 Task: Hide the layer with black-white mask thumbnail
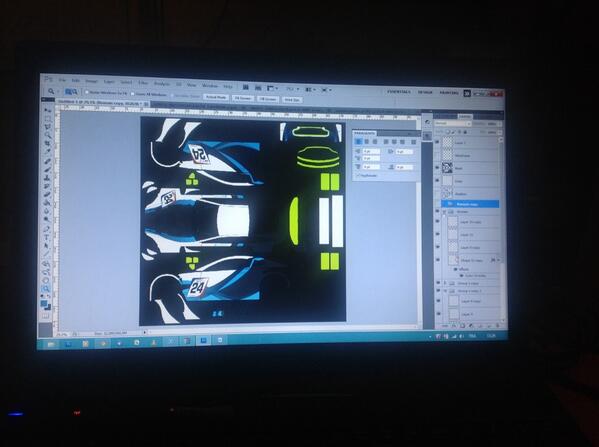click(x=438, y=167)
